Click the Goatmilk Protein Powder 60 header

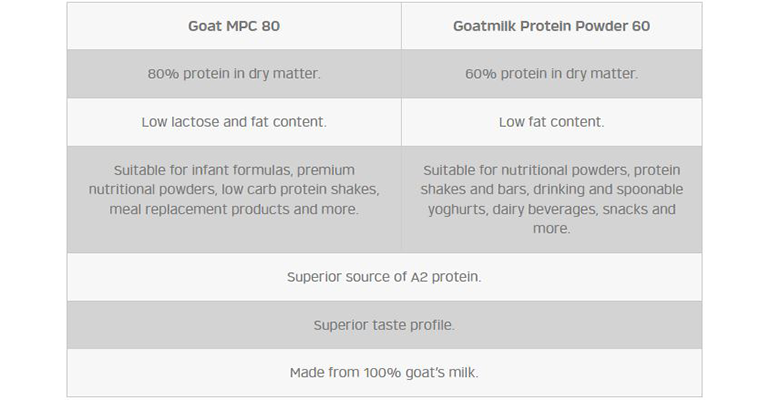tap(551, 26)
